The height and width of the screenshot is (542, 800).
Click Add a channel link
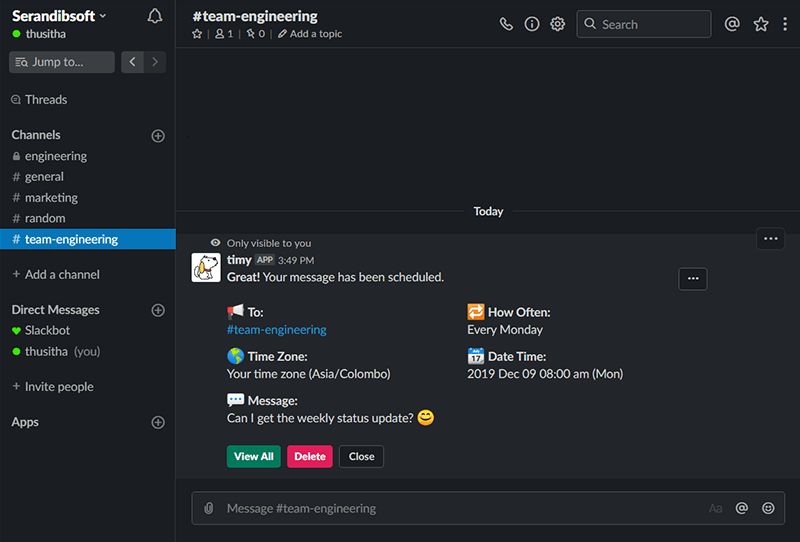[x=56, y=275]
